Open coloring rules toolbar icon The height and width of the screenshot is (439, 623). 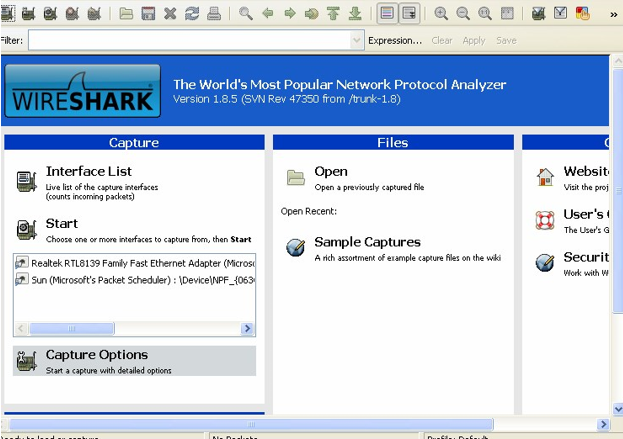pos(582,14)
